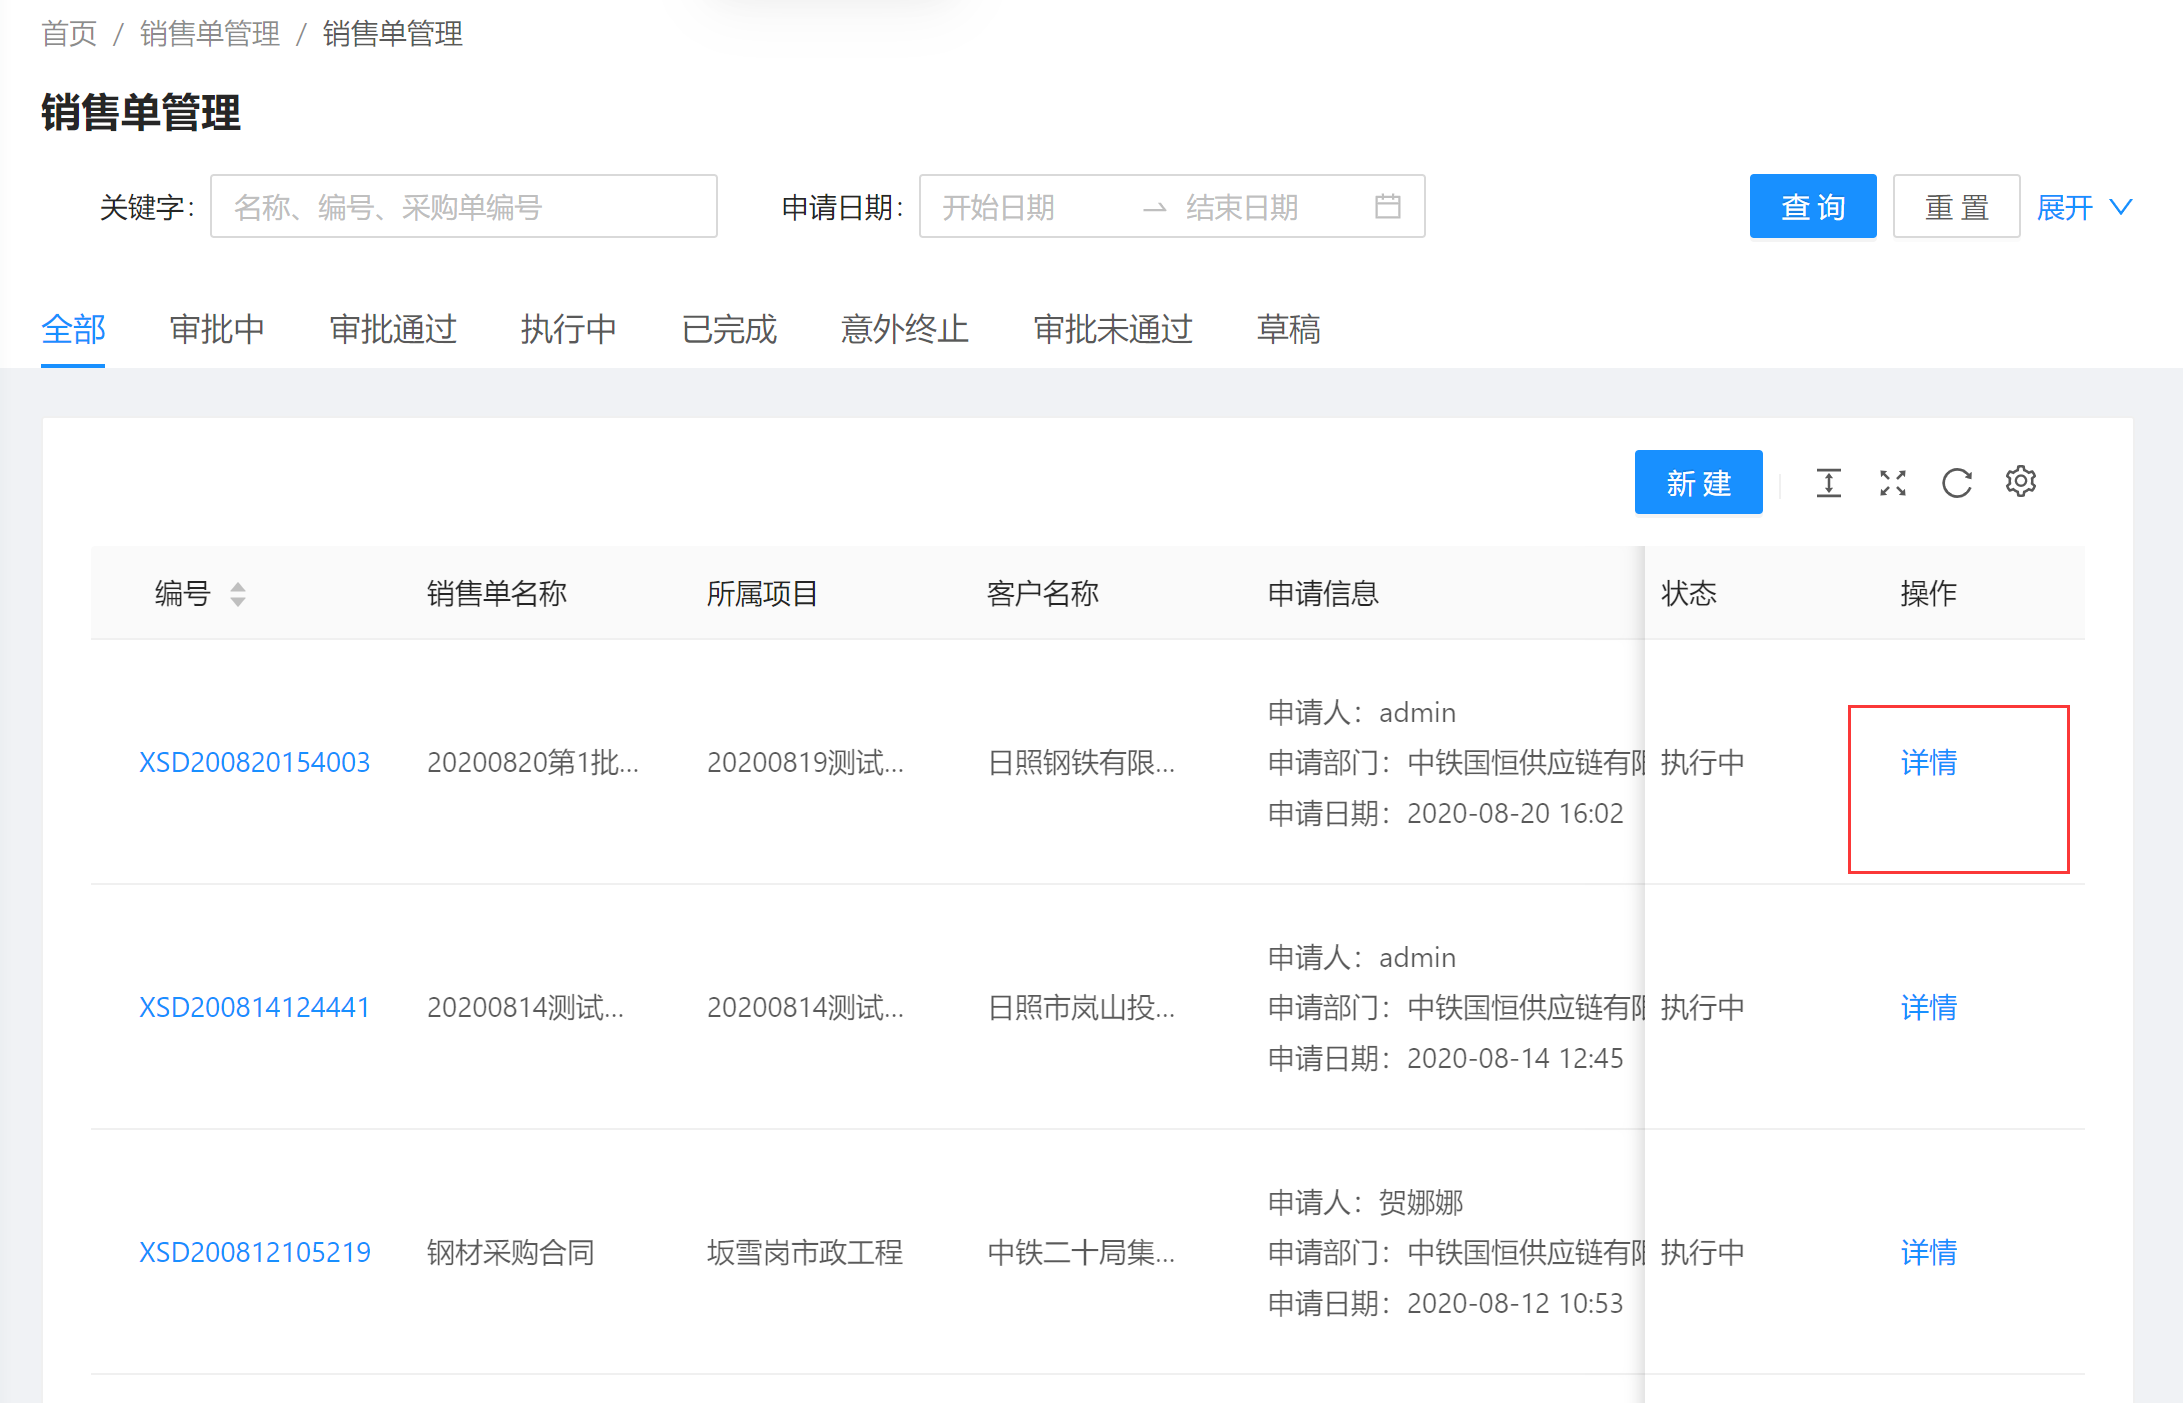Viewport: 2183px width, 1403px height.
Task: Click the table refresh icon
Action: pyautogui.click(x=1956, y=483)
